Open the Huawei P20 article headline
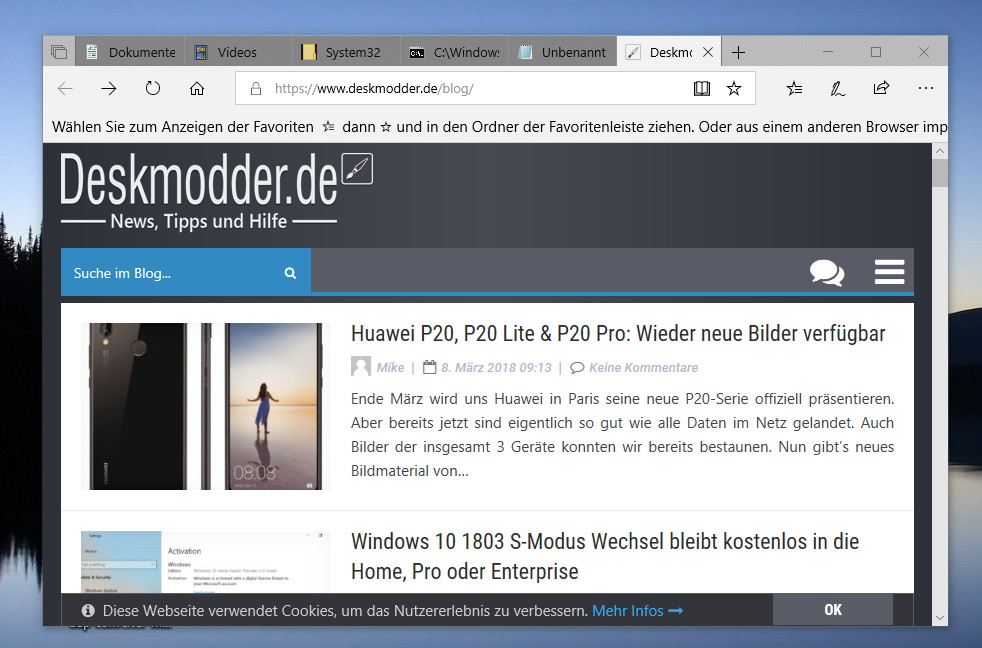 (618, 334)
